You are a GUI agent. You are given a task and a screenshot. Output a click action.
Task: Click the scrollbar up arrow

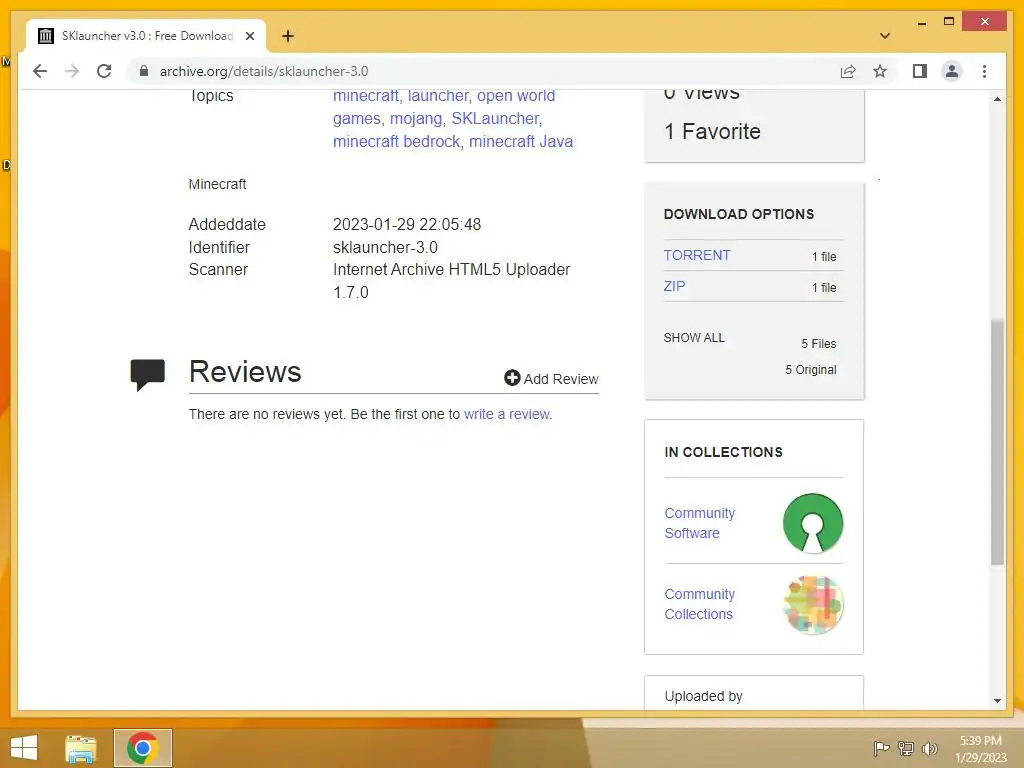(997, 99)
